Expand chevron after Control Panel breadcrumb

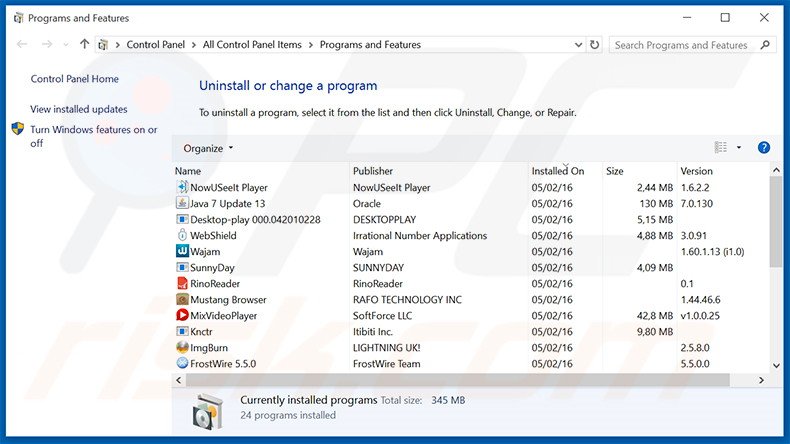click(194, 45)
